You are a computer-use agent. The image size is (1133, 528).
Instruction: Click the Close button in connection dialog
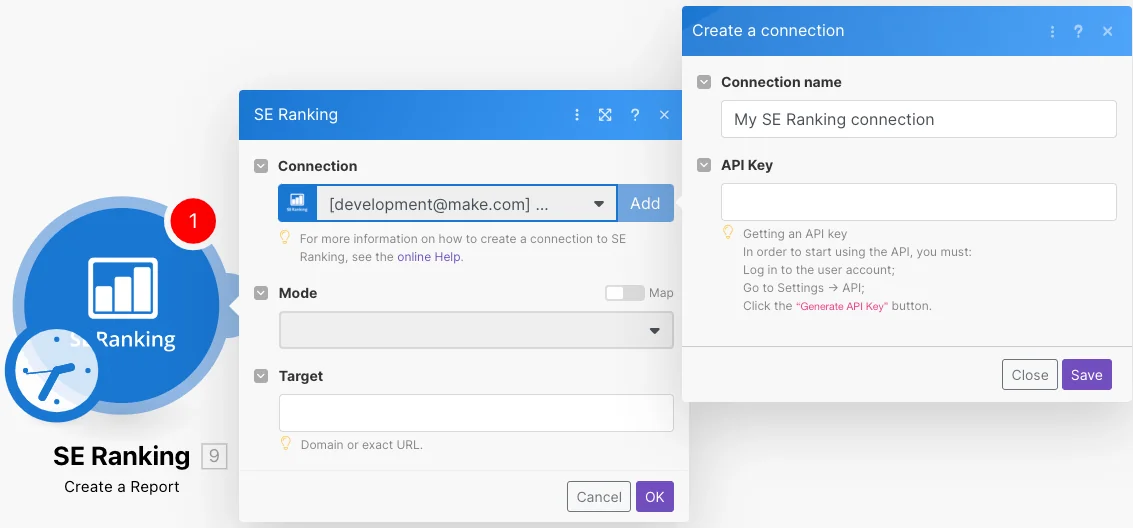coord(1030,375)
